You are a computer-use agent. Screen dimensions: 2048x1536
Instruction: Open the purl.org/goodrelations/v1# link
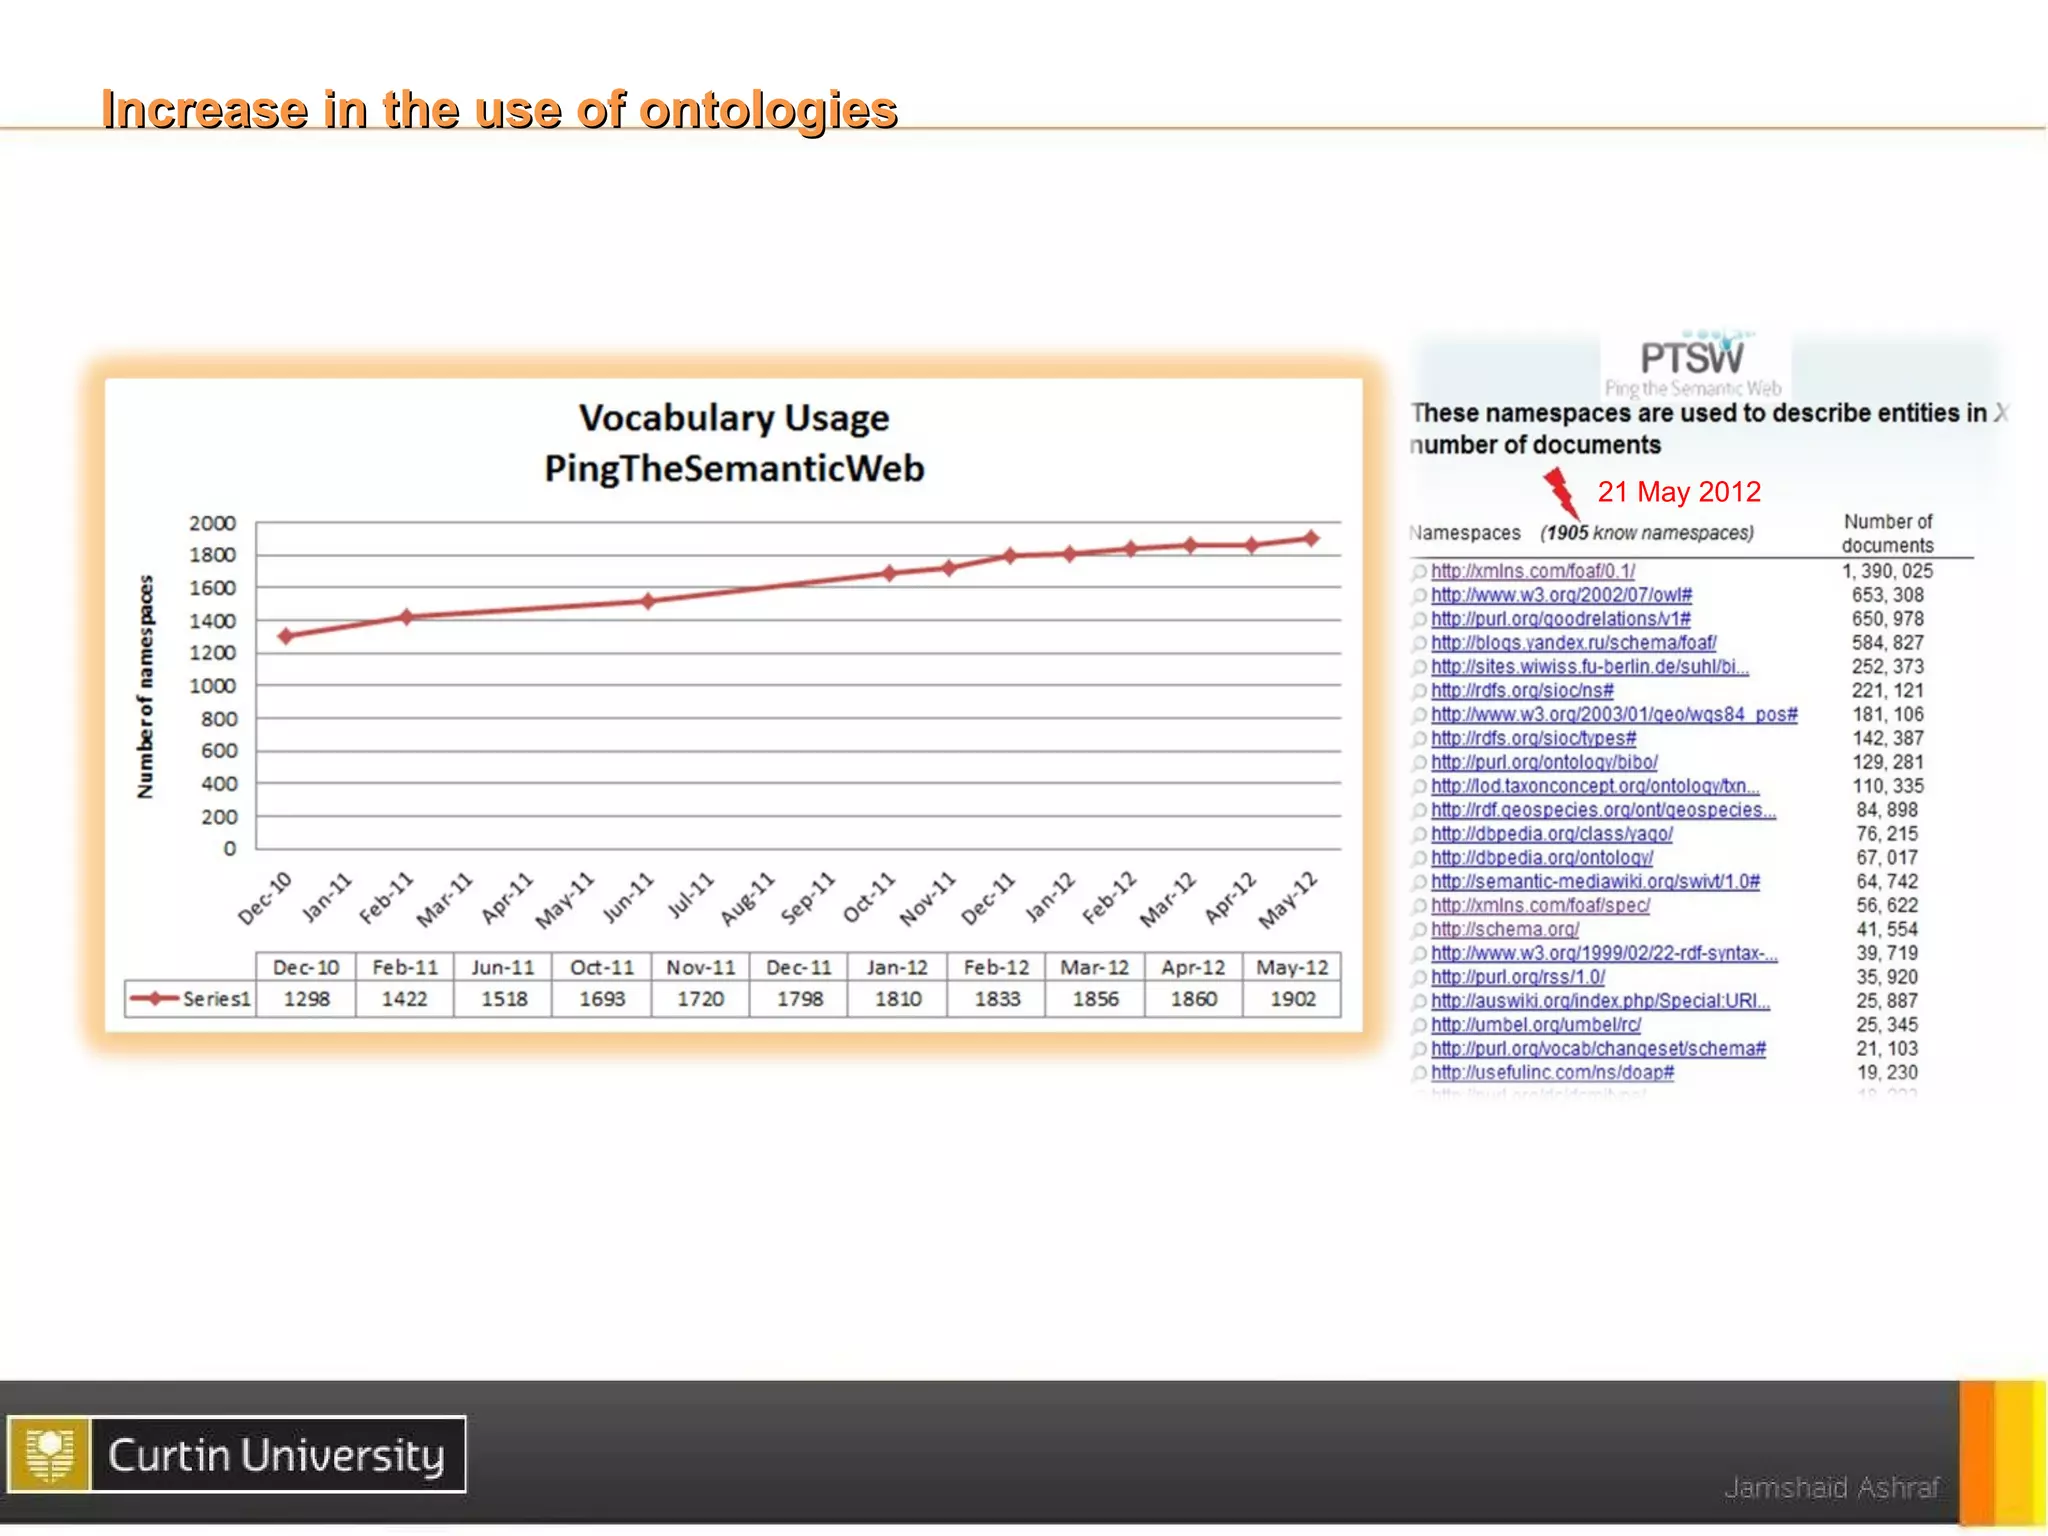(1561, 619)
